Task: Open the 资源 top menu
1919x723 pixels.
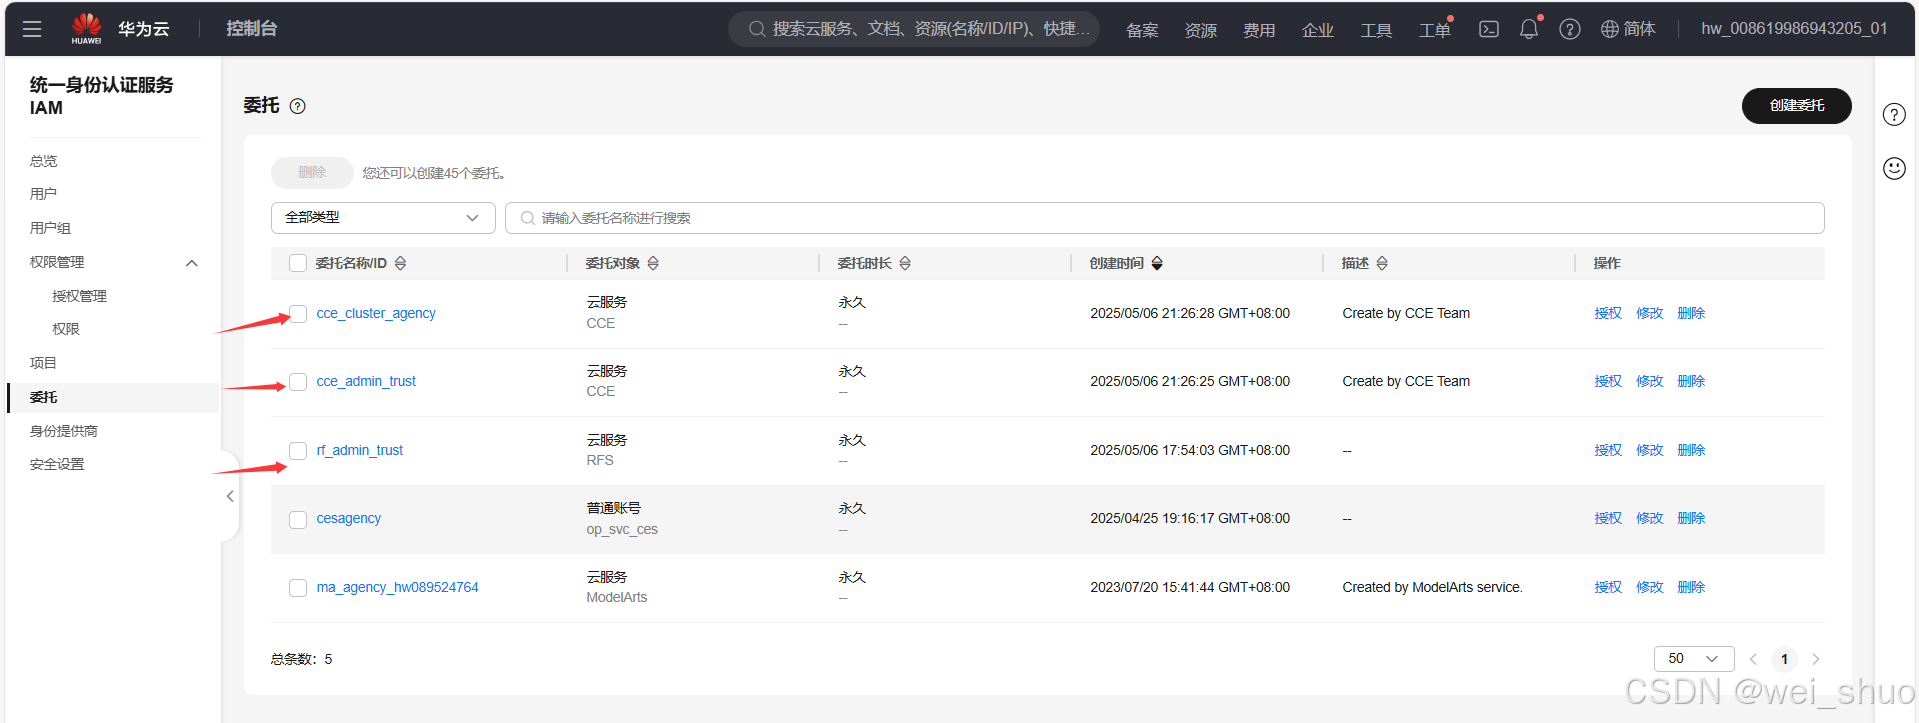Action: 1201,30
